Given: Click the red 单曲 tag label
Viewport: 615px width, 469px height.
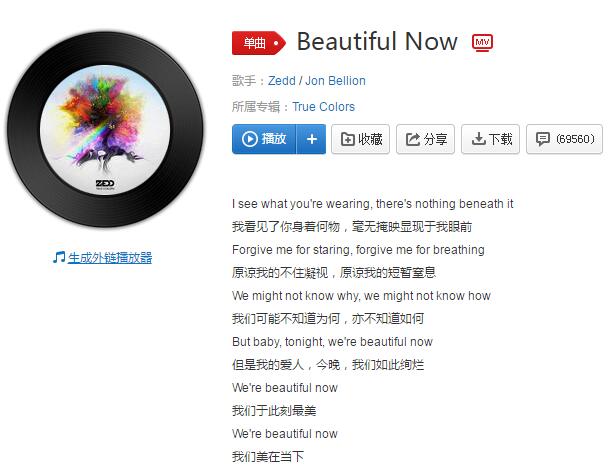Looking at the screenshot, I should coord(259,43).
